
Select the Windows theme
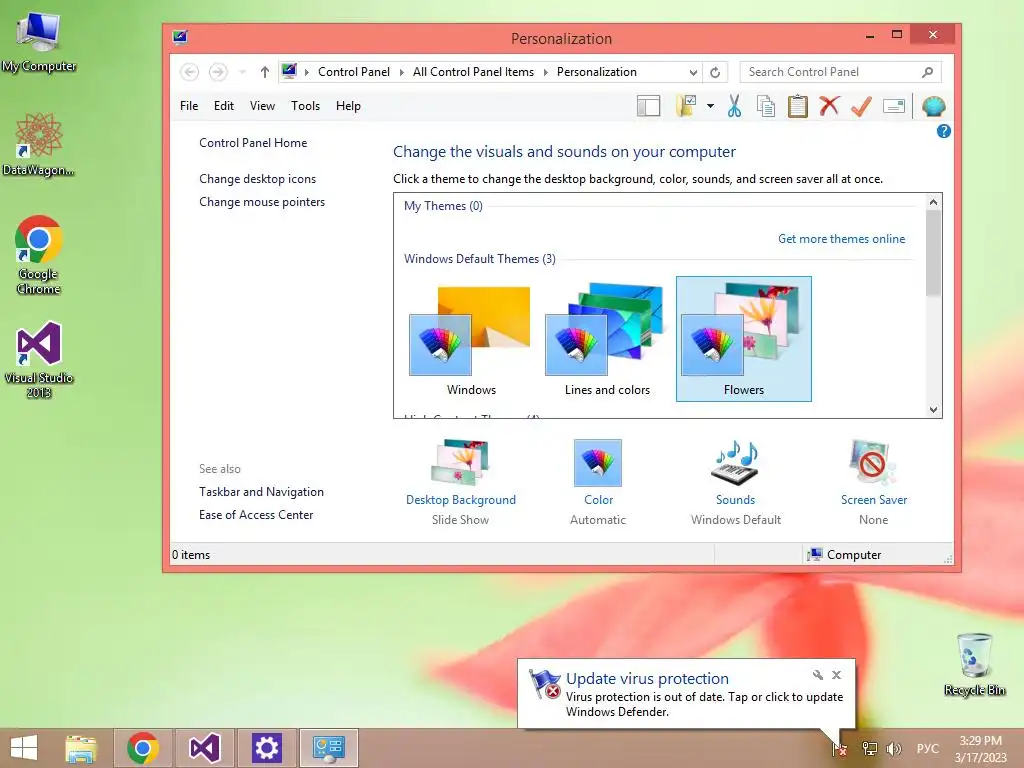pyautogui.click(x=471, y=340)
